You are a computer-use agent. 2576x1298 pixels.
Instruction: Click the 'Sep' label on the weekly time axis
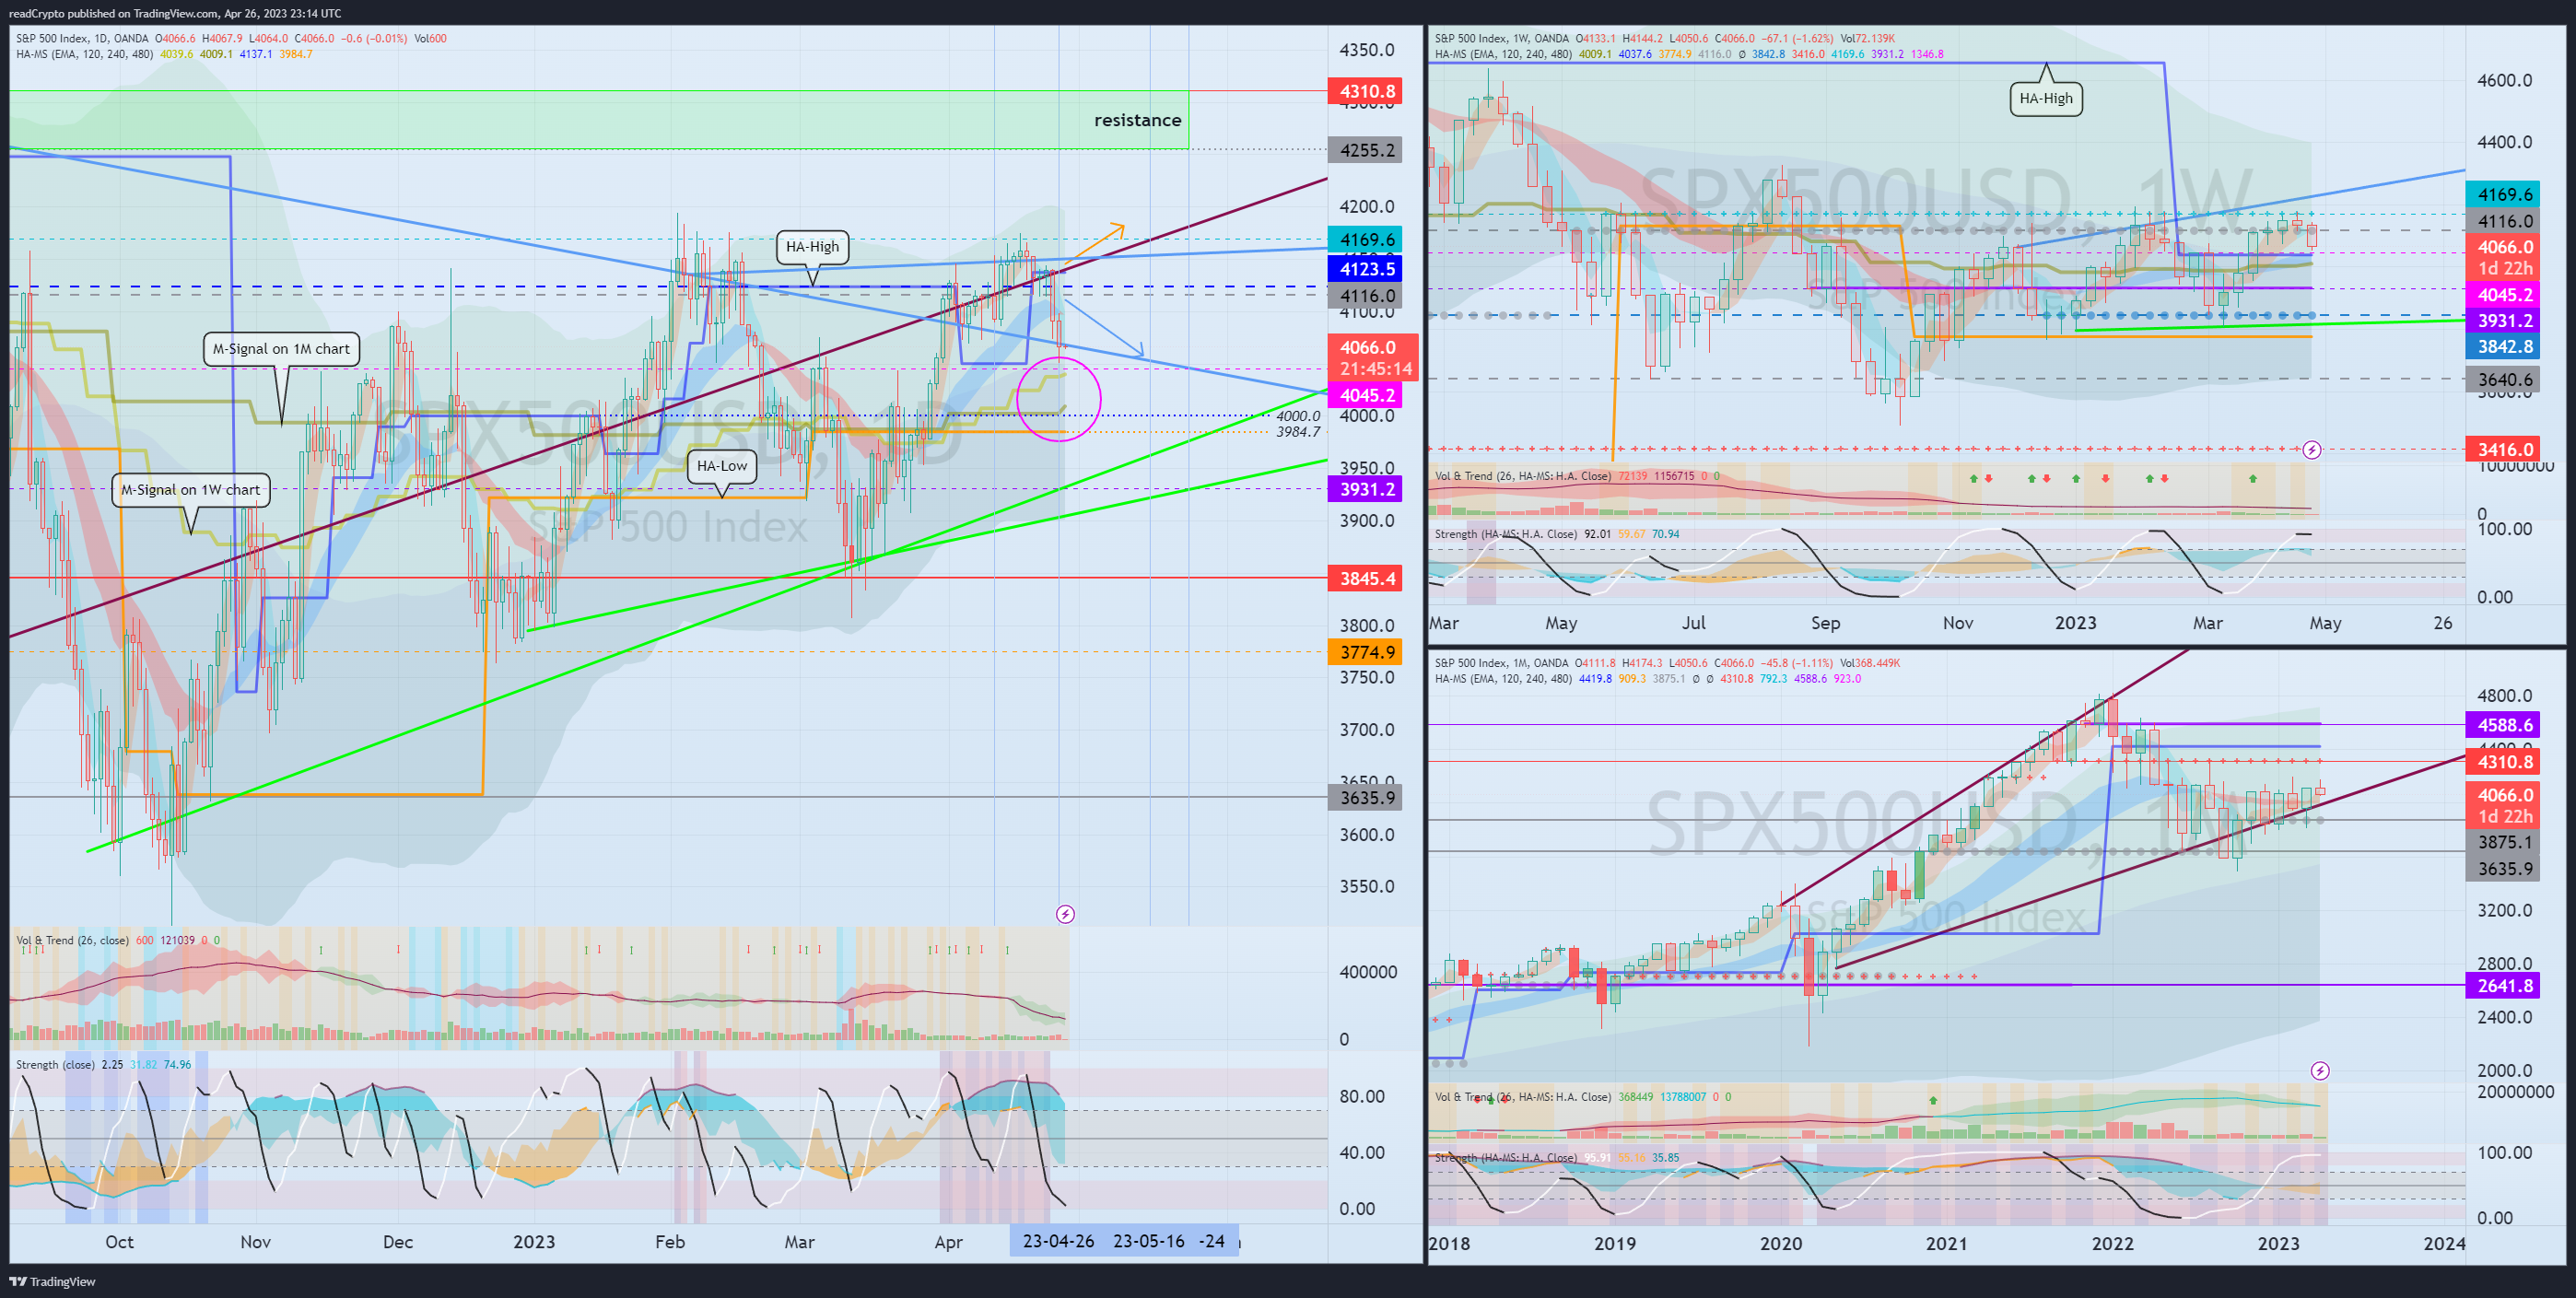[x=1825, y=623]
